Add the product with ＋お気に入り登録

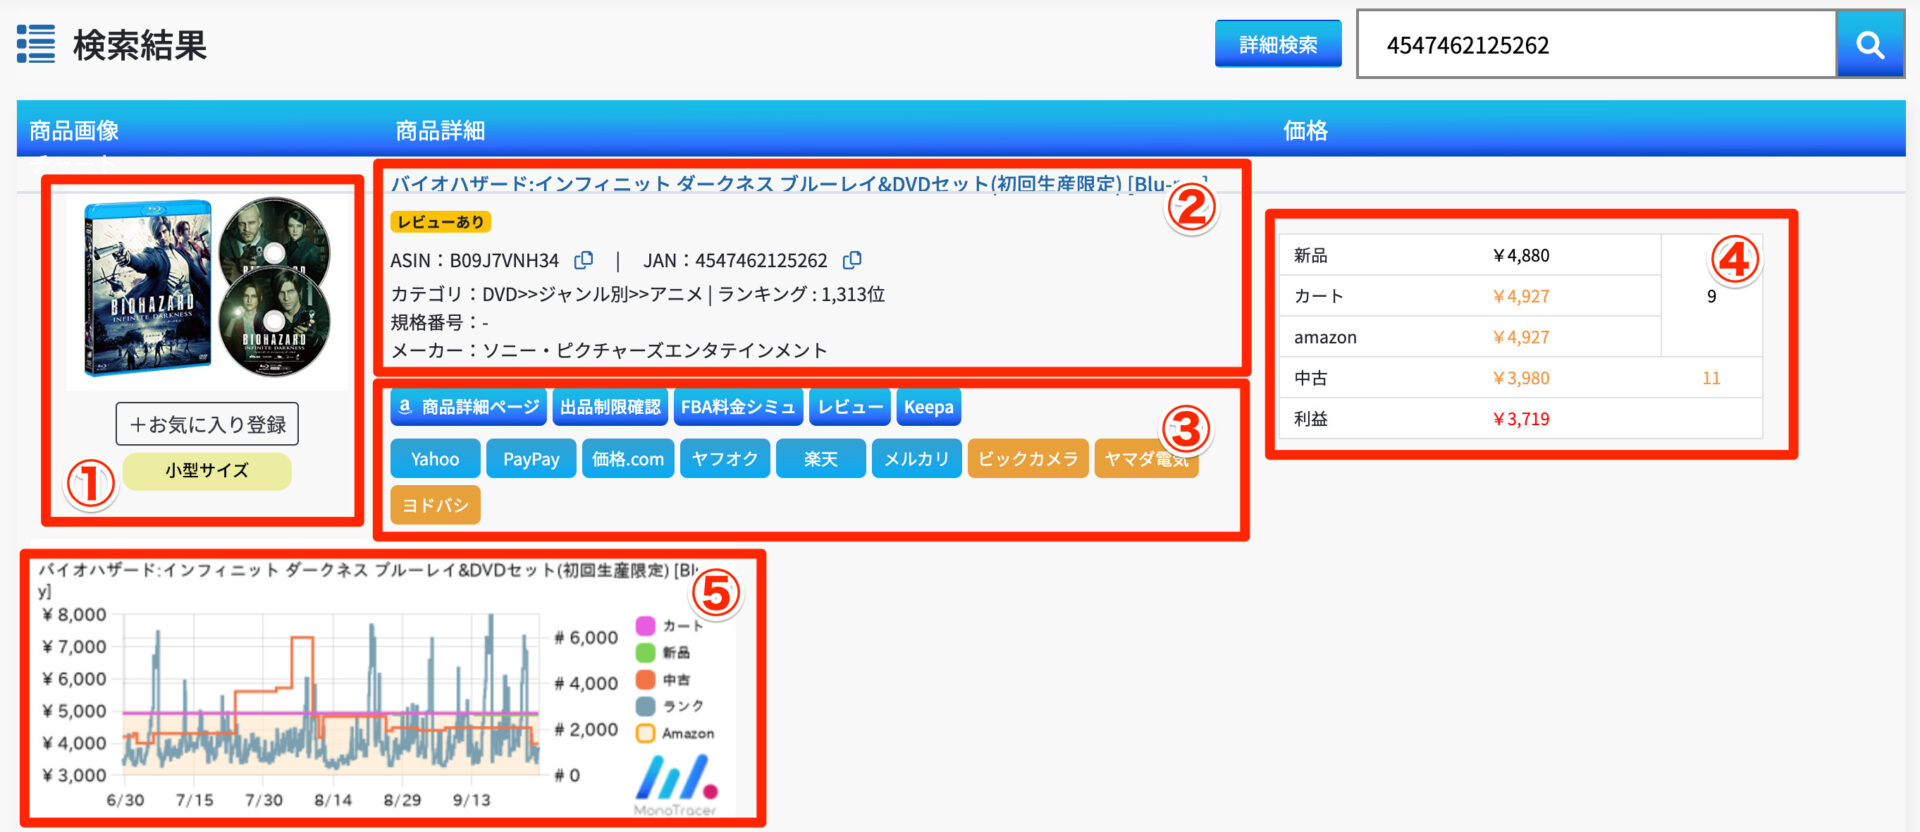207,424
